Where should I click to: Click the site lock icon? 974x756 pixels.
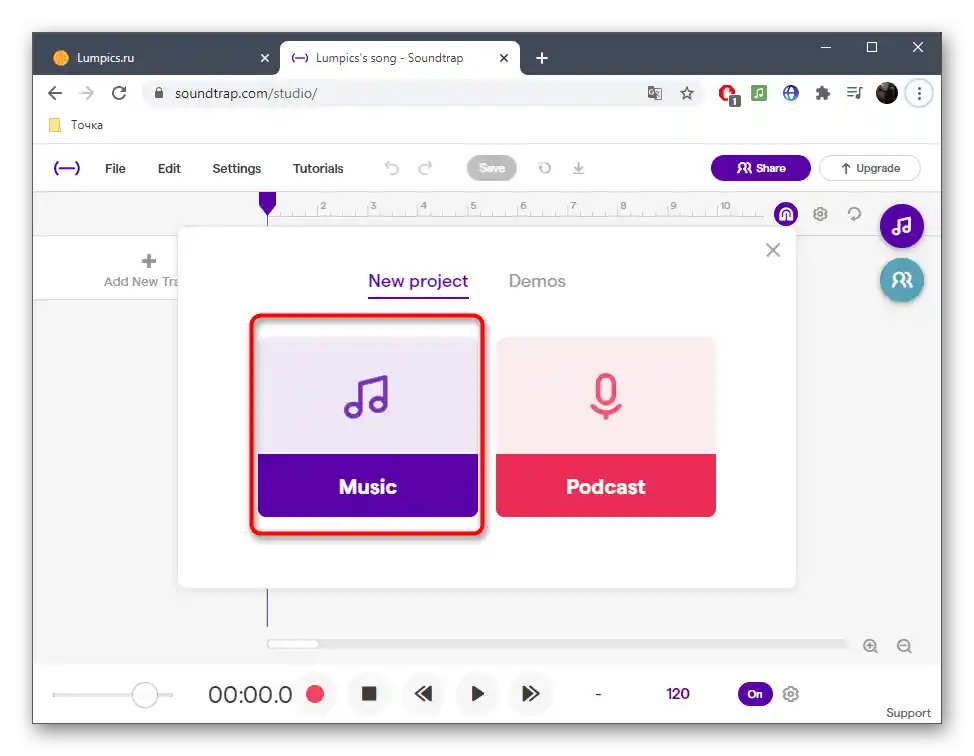[159, 93]
